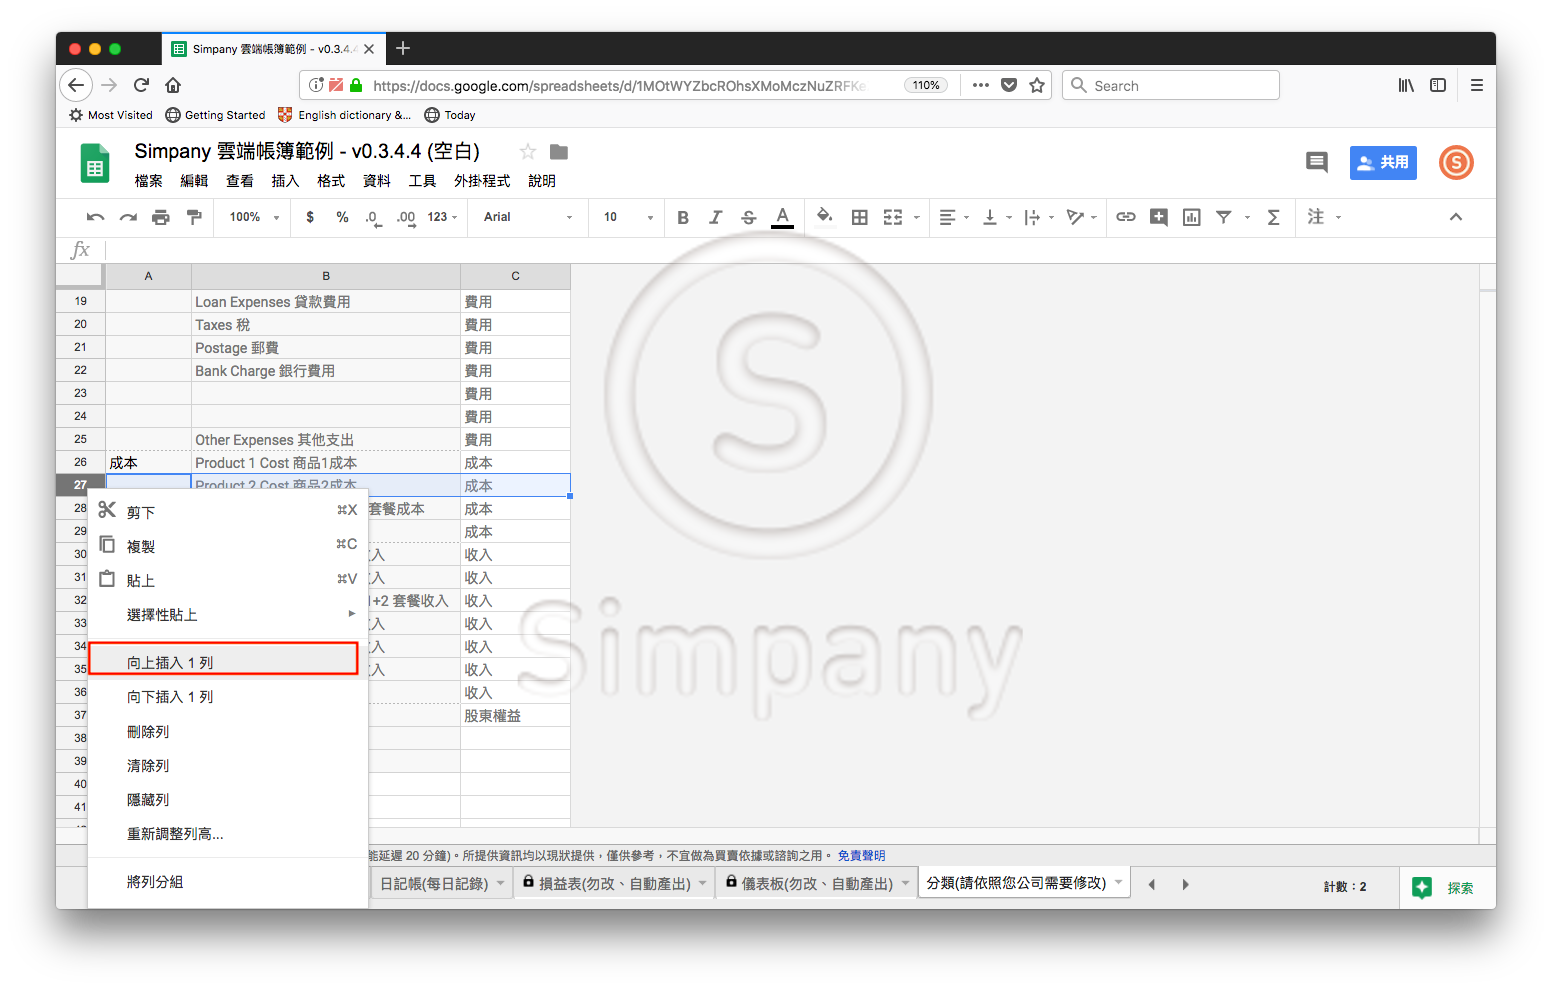
Task: Open the Arial font dropdown
Action: click(527, 217)
